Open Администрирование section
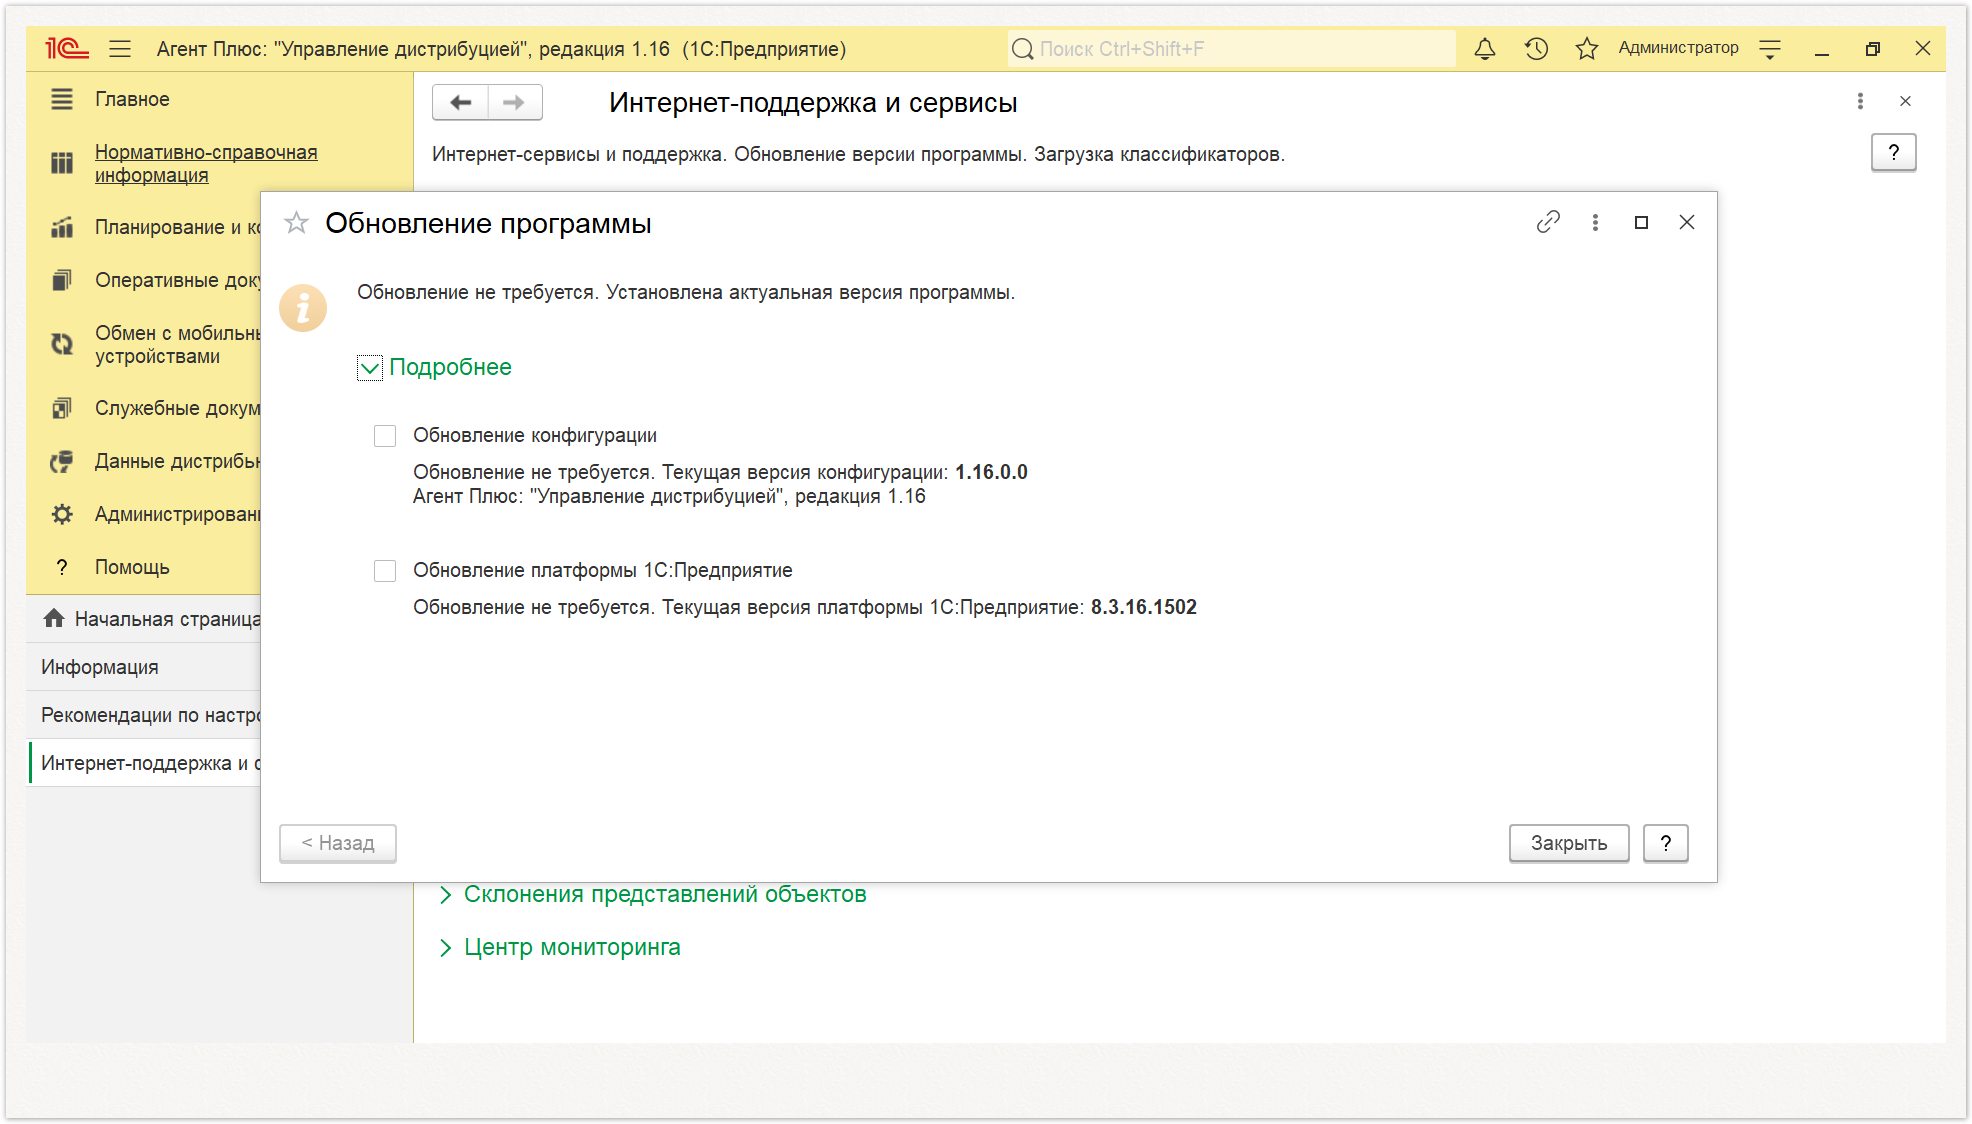The height and width of the screenshot is (1124, 1972). pyautogui.click(x=177, y=514)
